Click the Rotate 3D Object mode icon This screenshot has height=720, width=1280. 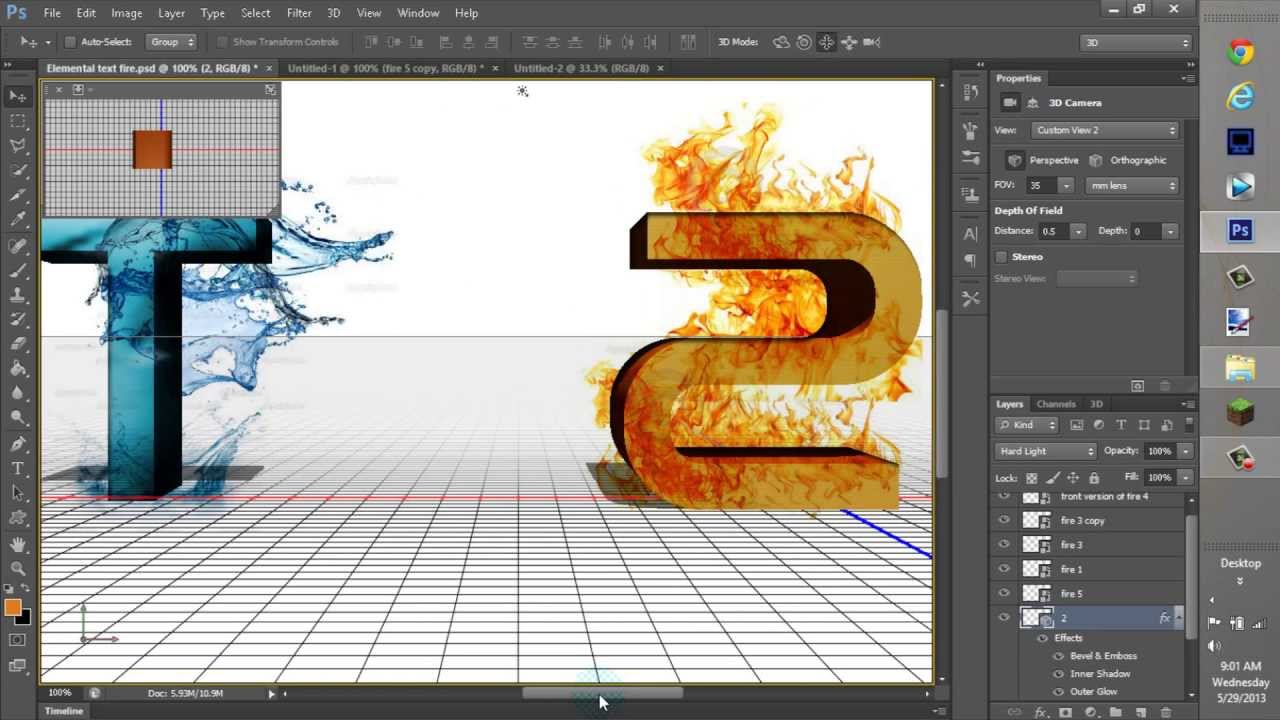tap(781, 42)
